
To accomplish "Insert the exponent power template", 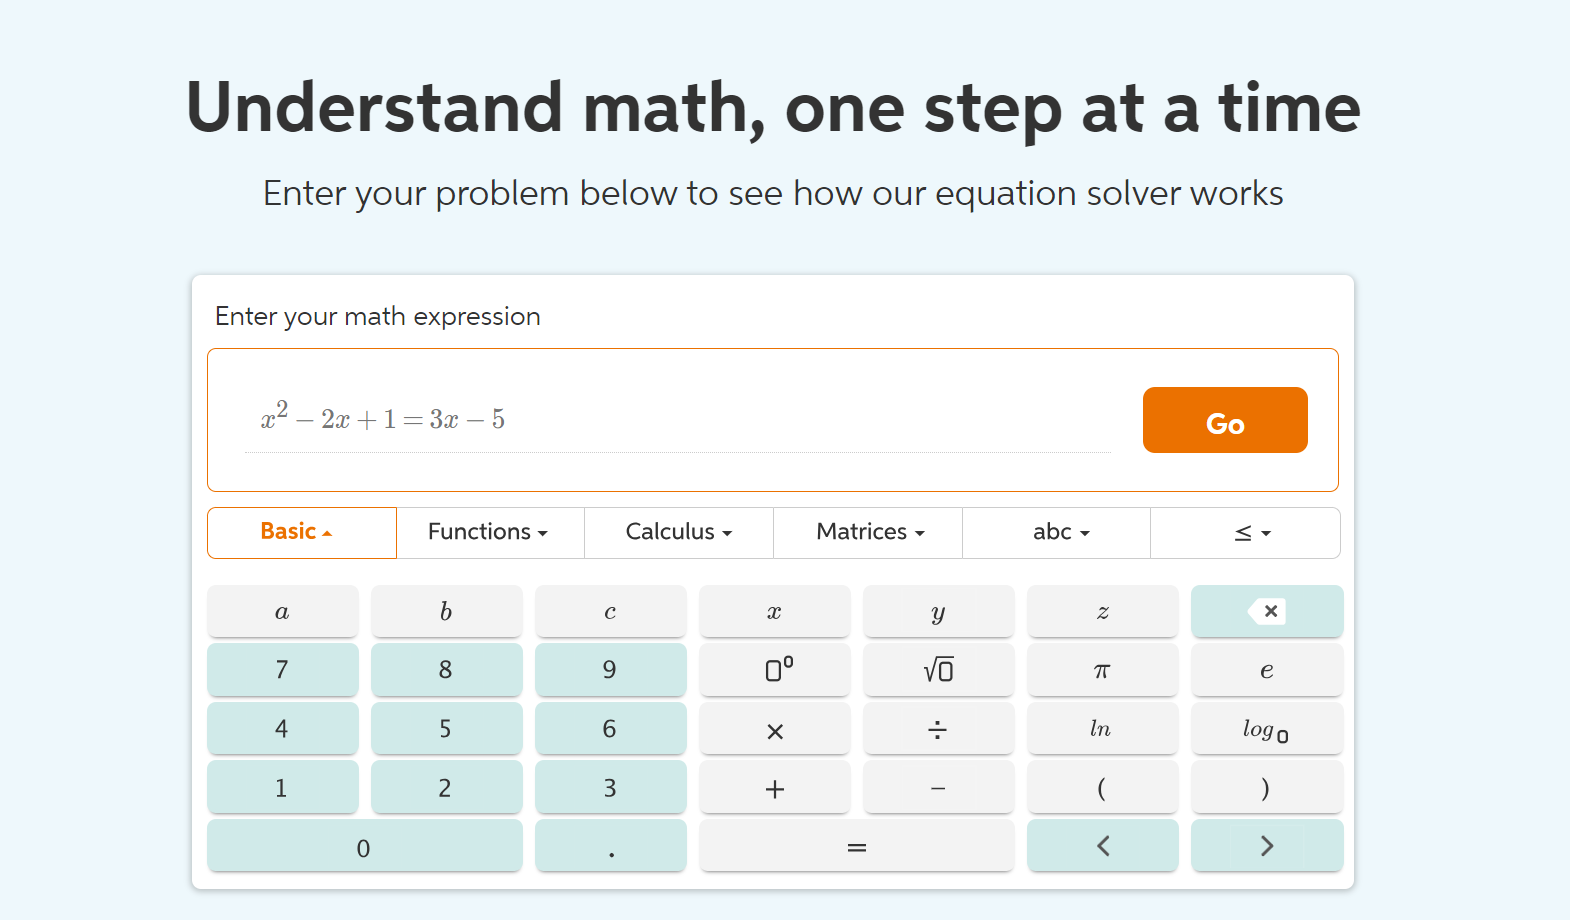I will [775, 669].
